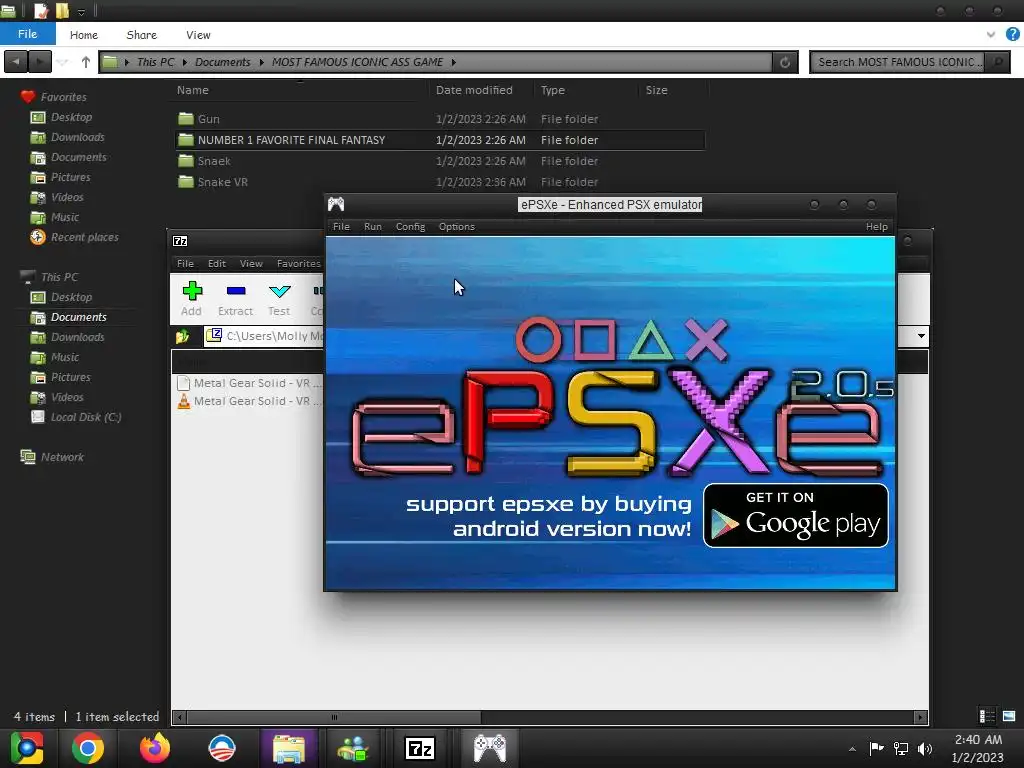
Task: Click the ePSXe gamepad taskbar button
Action: [489, 748]
